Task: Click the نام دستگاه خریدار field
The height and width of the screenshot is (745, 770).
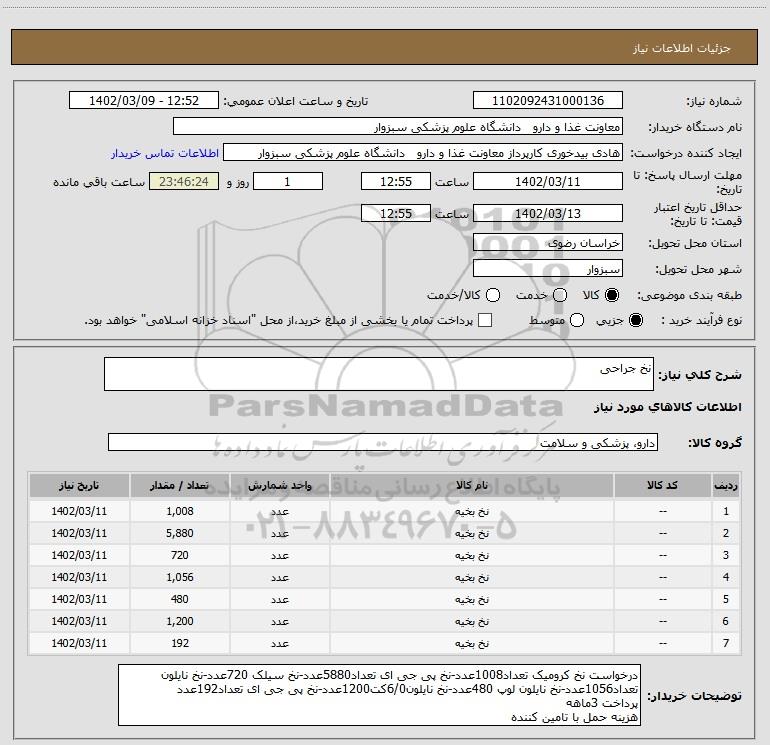Action: (x=398, y=127)
